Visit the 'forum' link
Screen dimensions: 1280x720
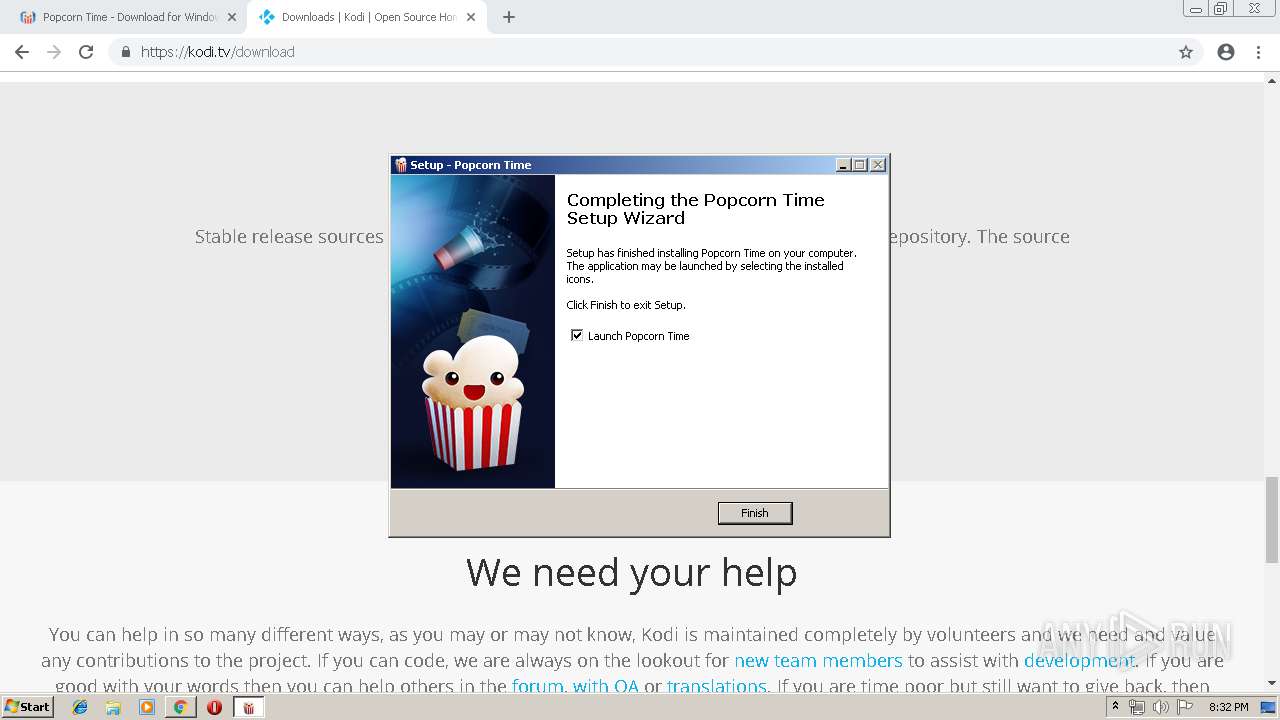tap(538, 686)
